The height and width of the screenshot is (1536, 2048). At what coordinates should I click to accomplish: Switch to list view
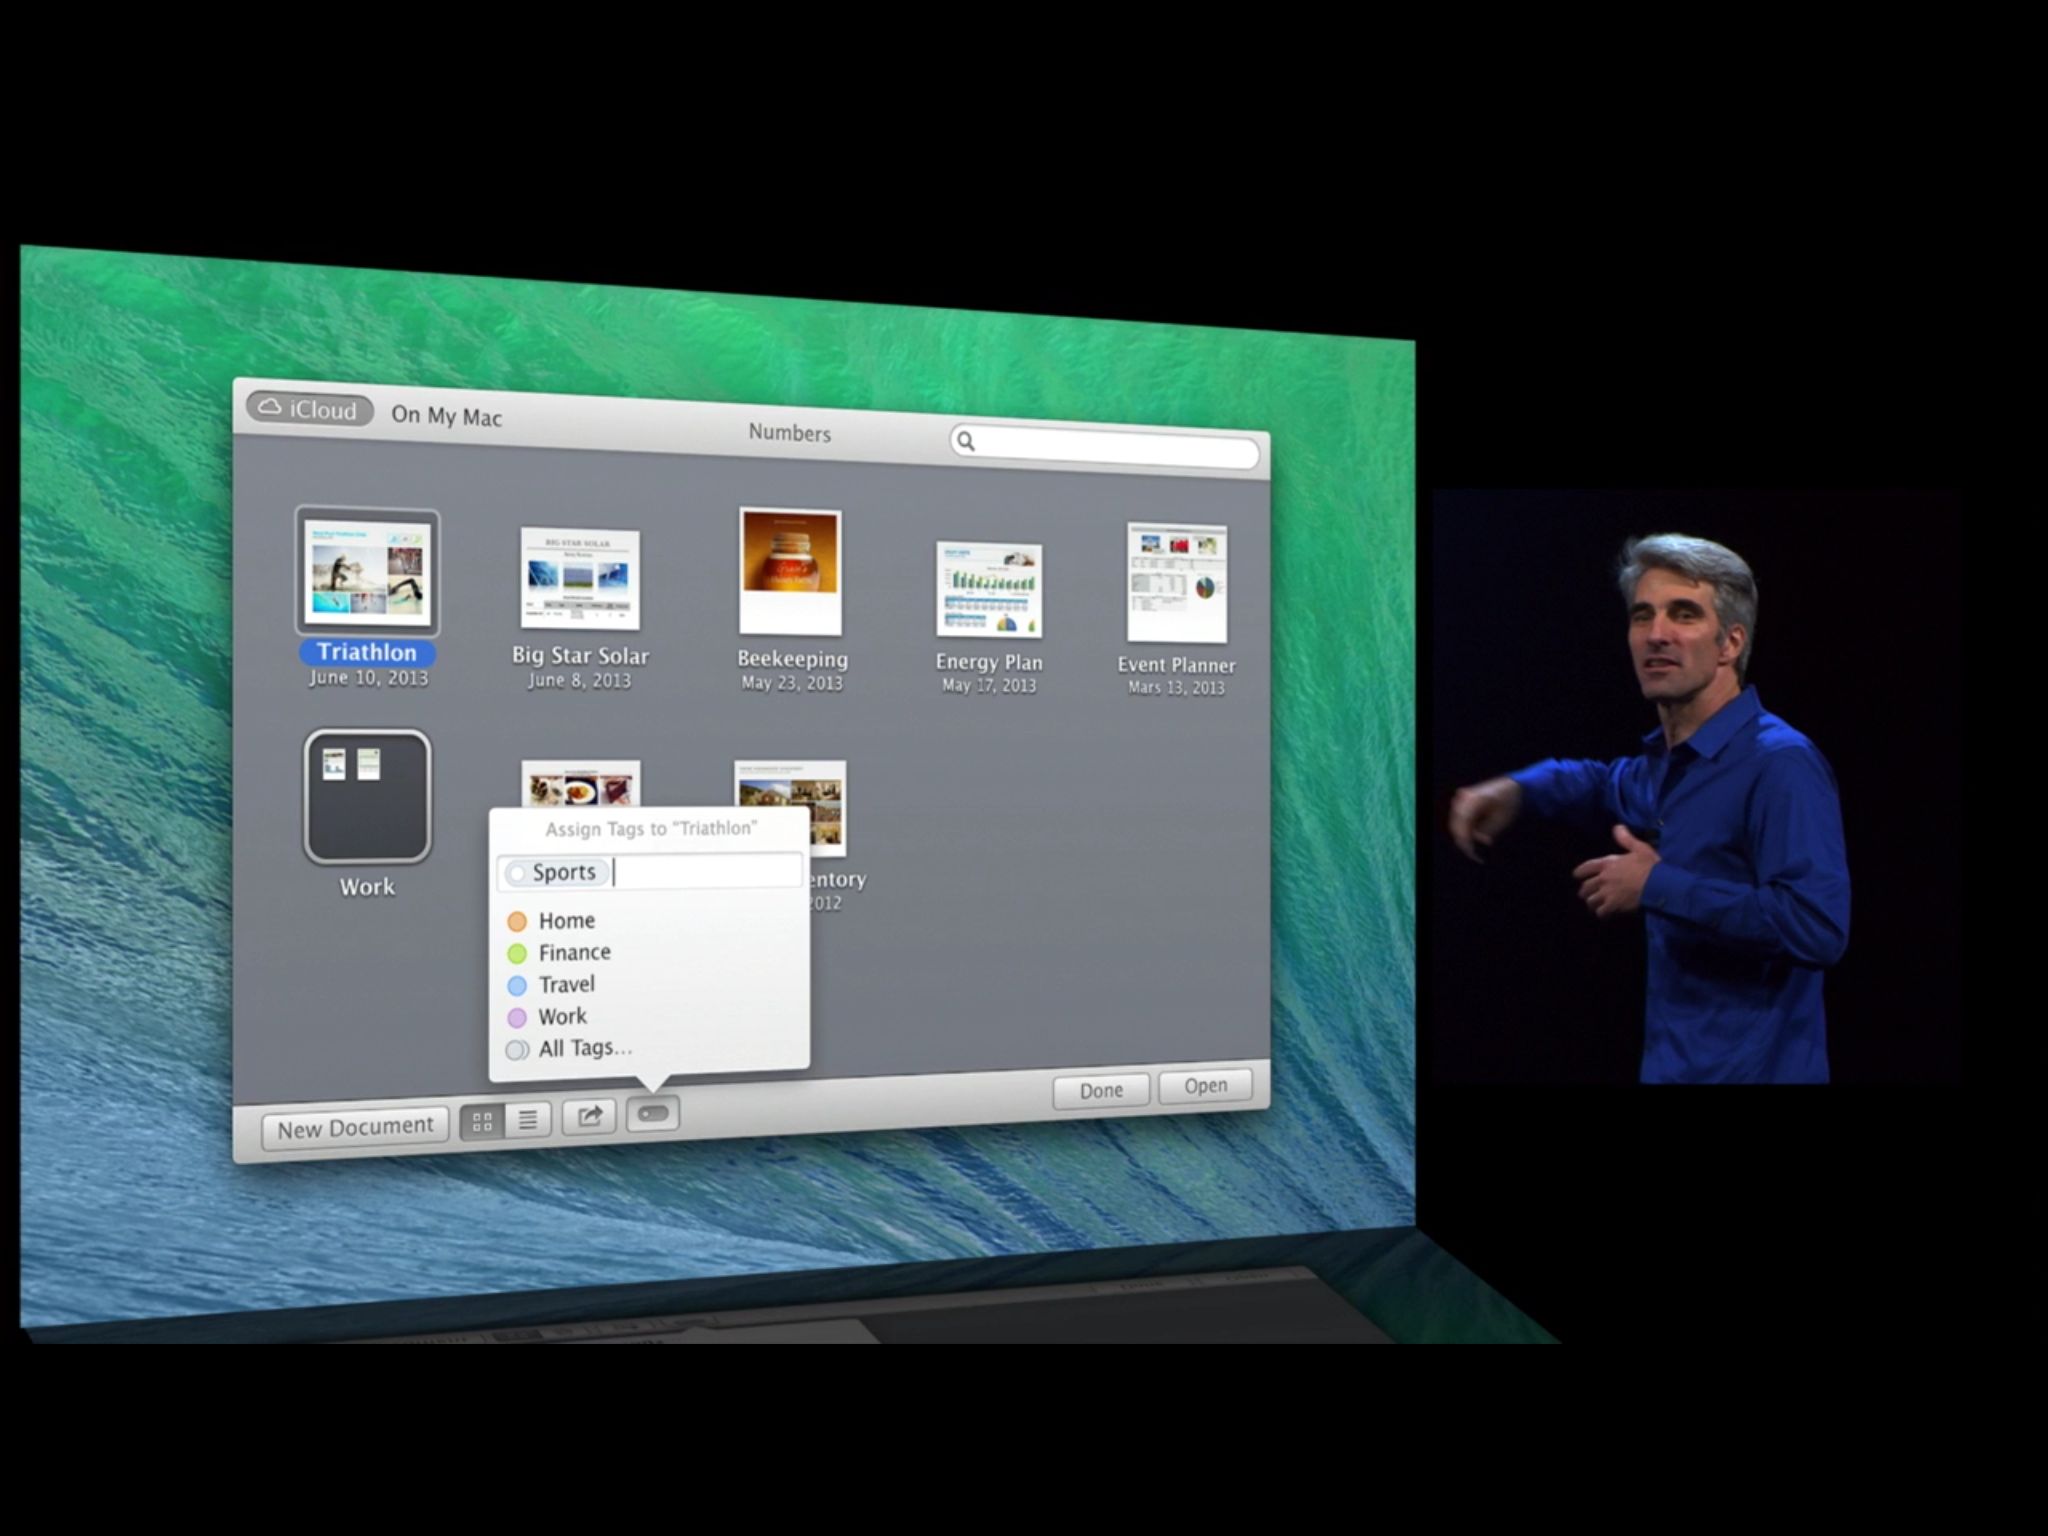528,1120
